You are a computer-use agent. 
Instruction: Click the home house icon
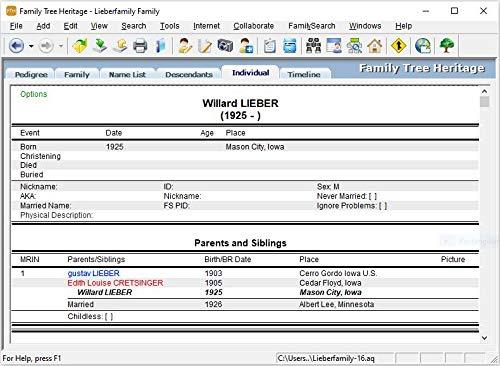click(375, 46)
